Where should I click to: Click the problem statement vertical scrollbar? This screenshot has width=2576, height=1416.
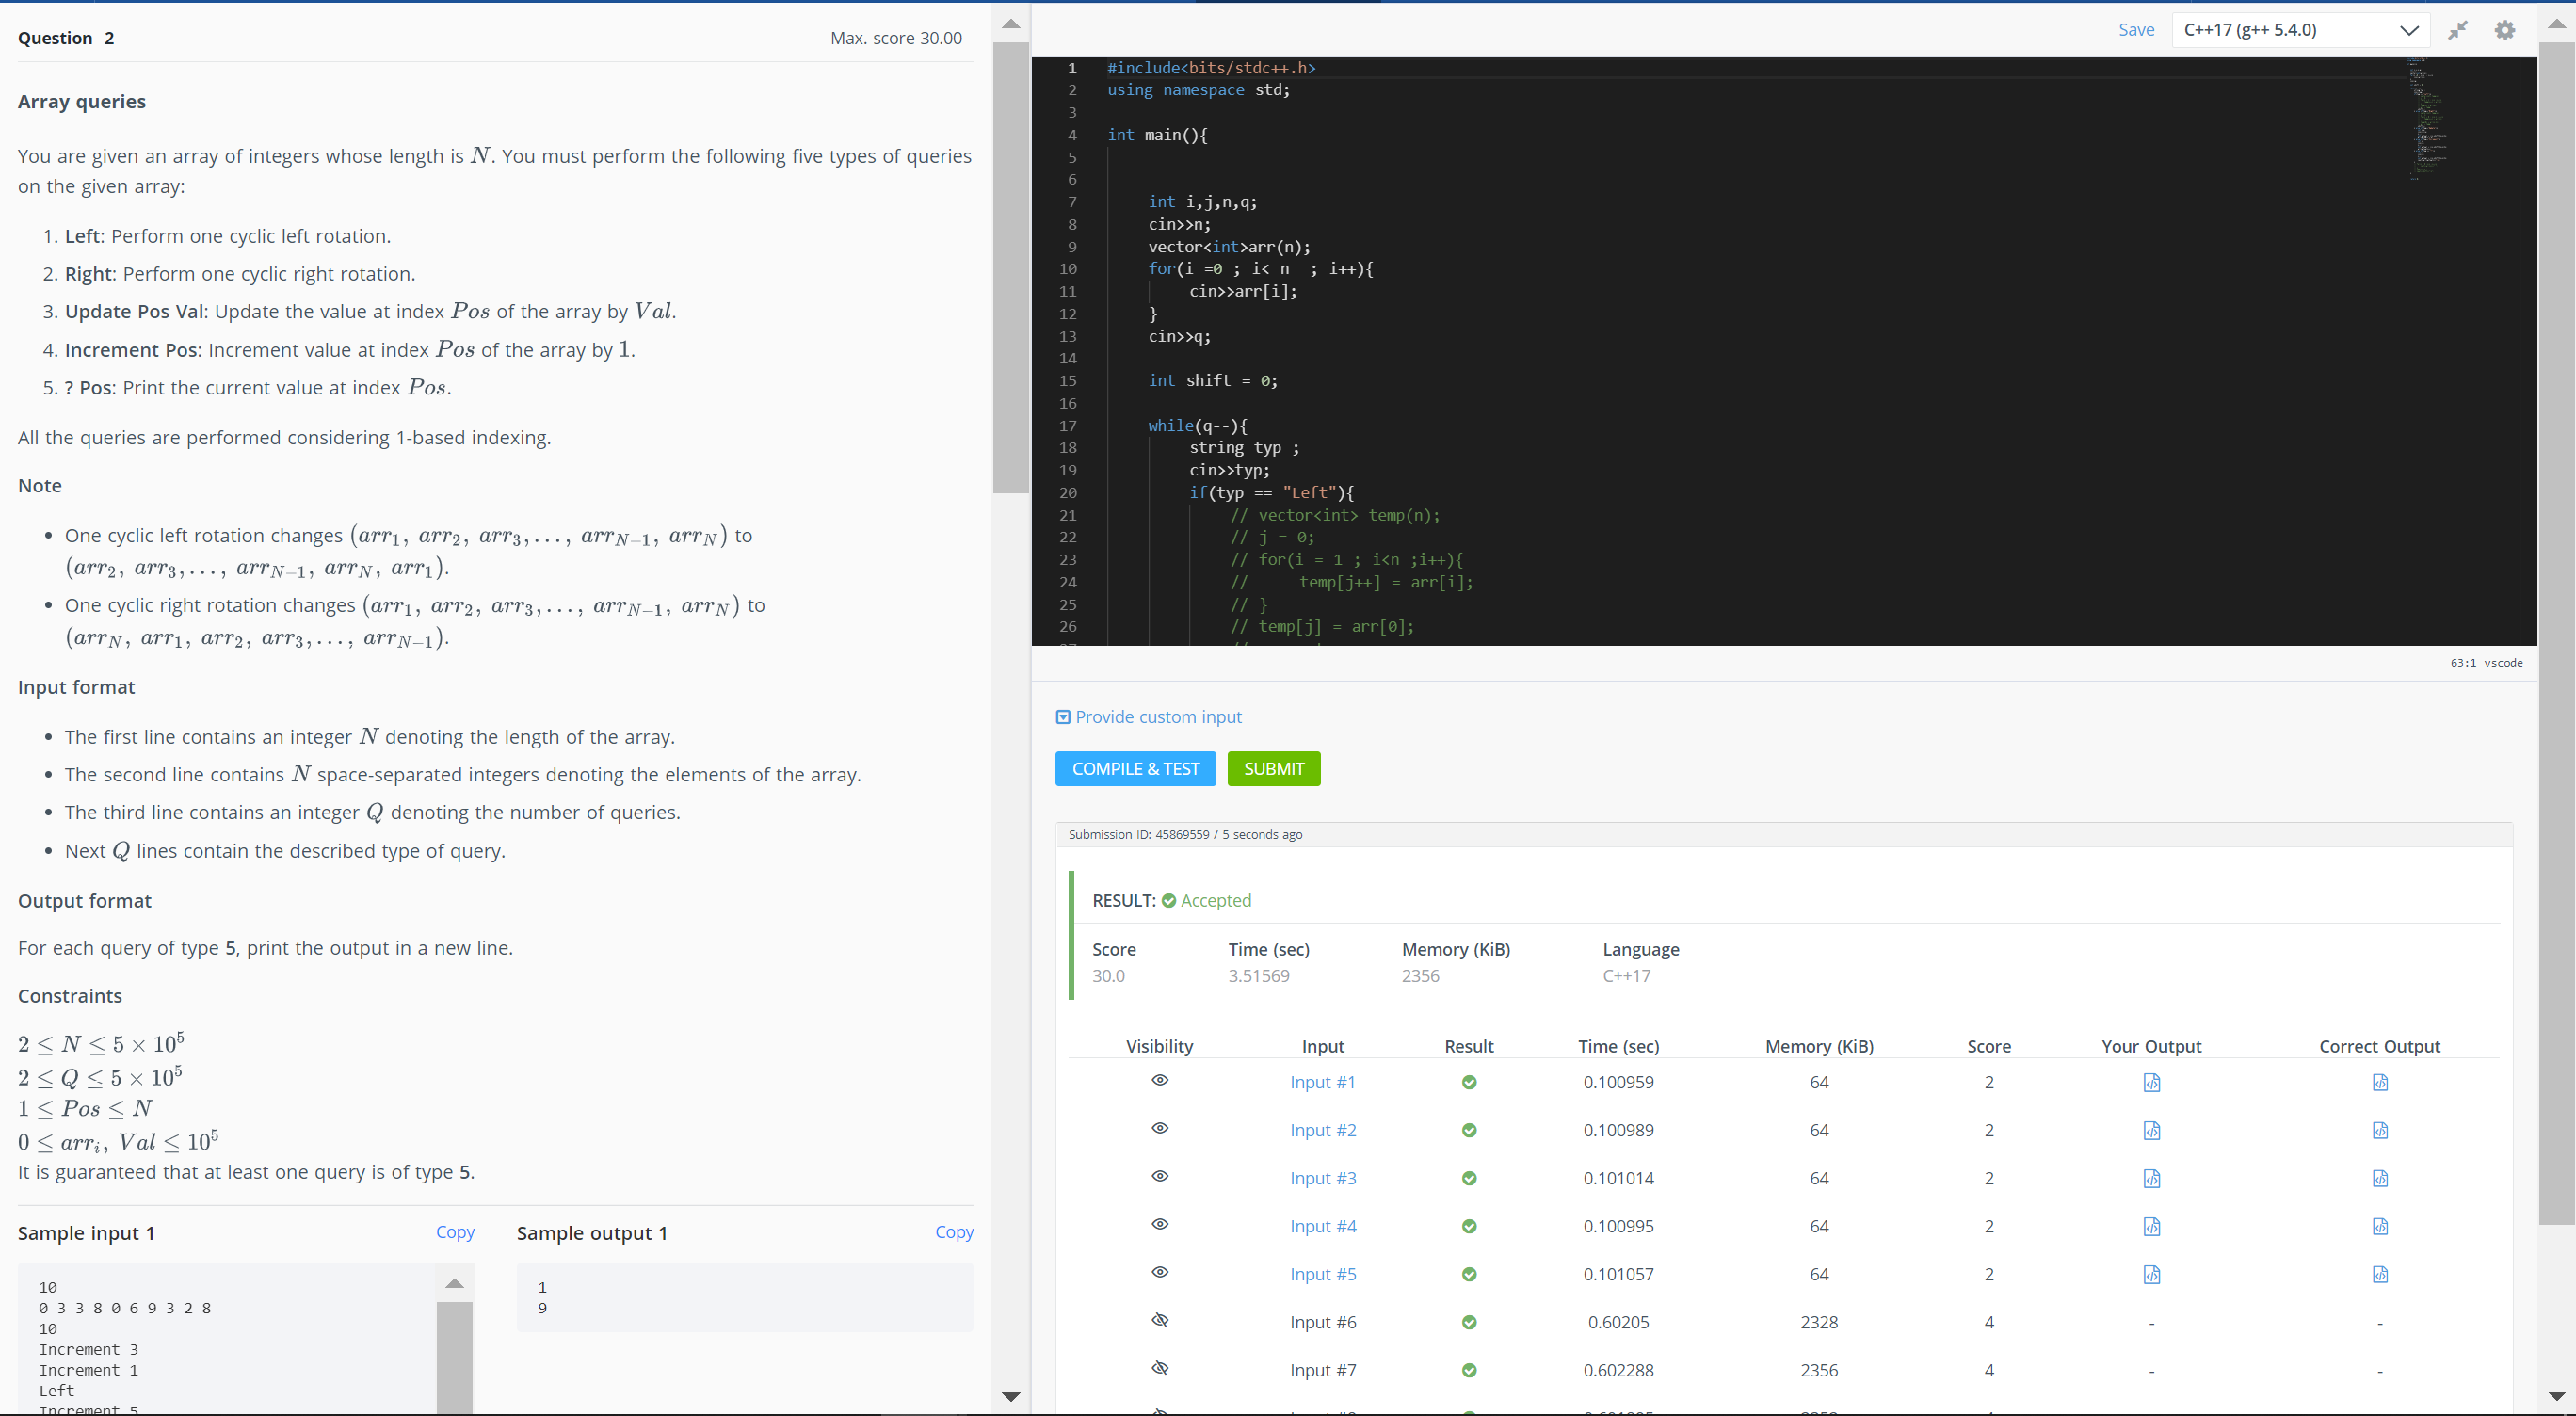pyautogui.click(x=1010, y=270)
